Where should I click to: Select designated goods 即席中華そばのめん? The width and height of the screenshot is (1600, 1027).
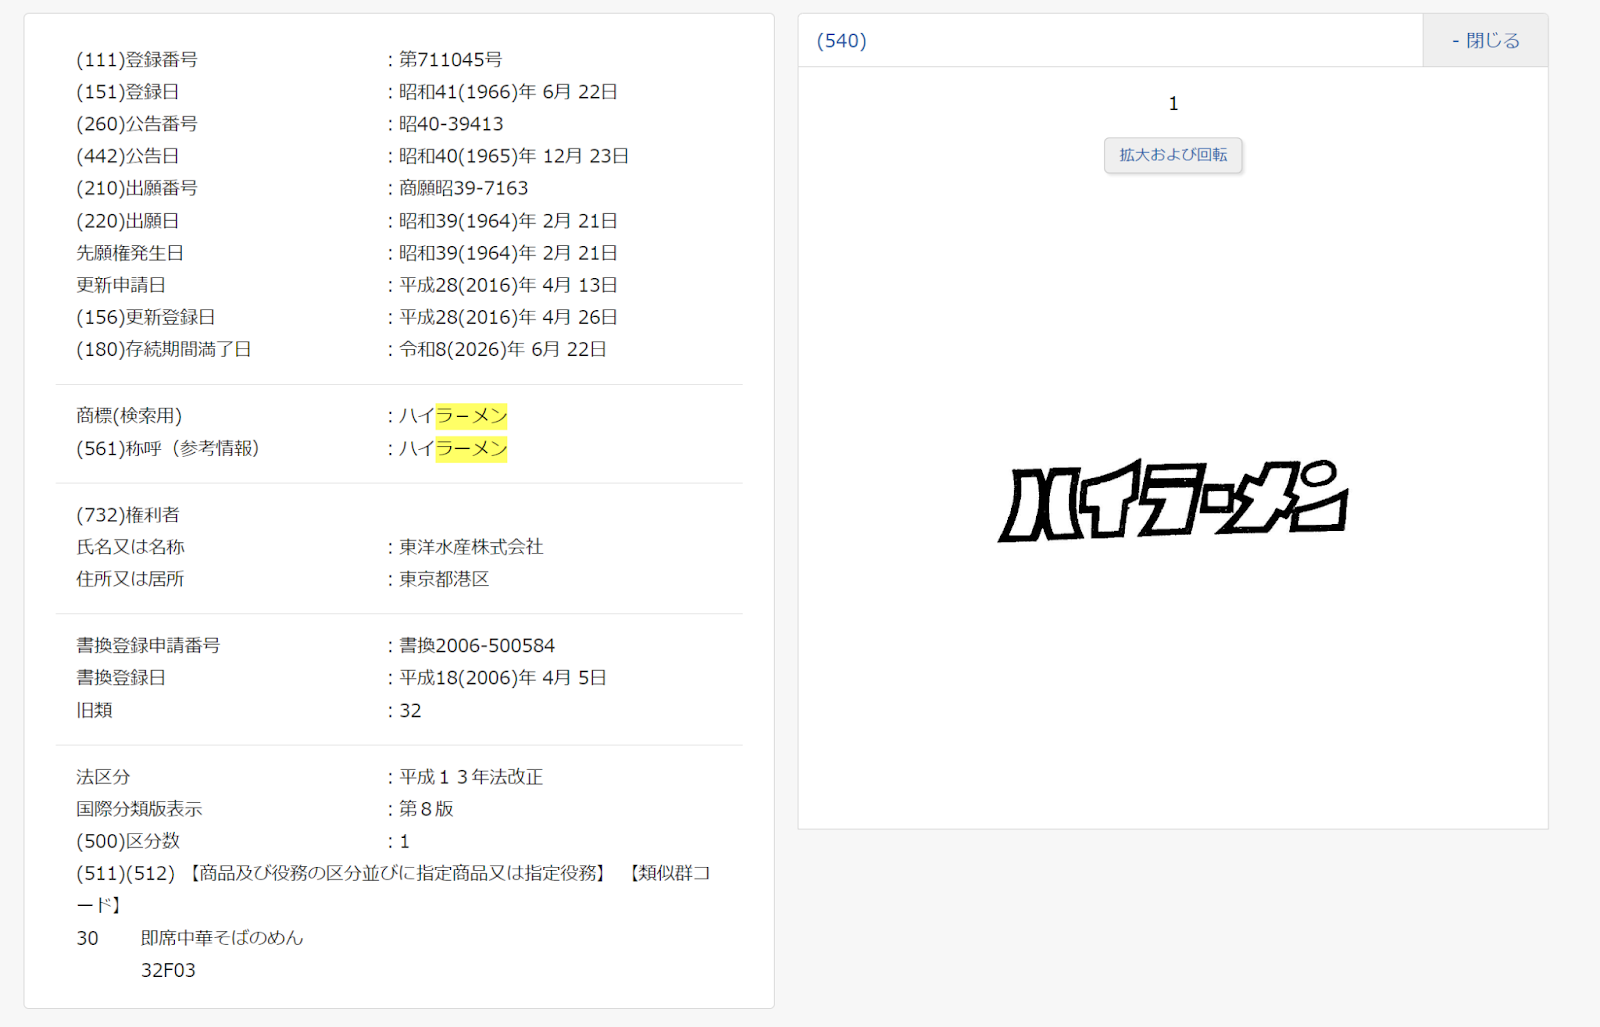pyautogui.click(x=222, y=938)
